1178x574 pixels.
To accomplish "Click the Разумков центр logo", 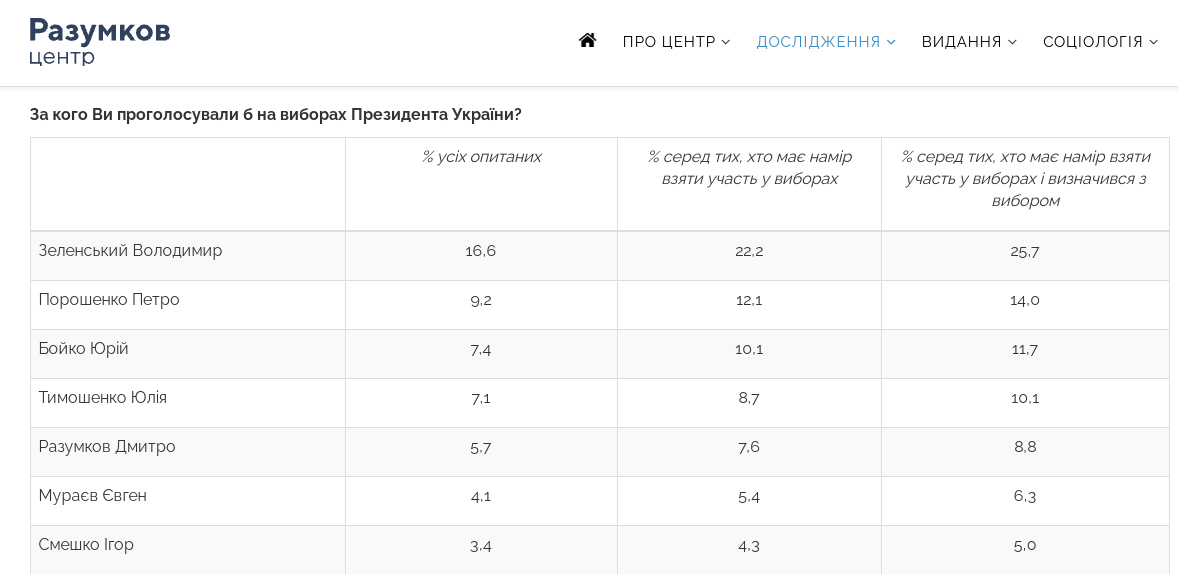I will point(100,42).
